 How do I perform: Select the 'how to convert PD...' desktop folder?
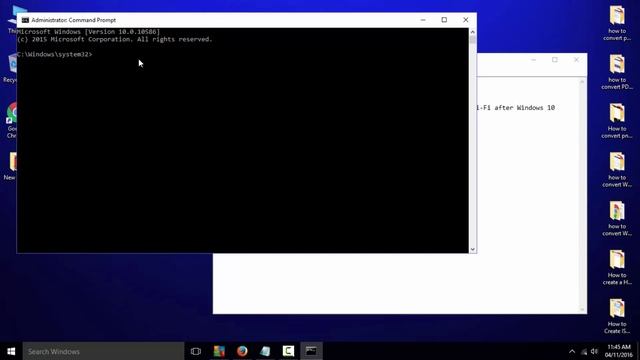pyautogui.click(x=617, y=72)
